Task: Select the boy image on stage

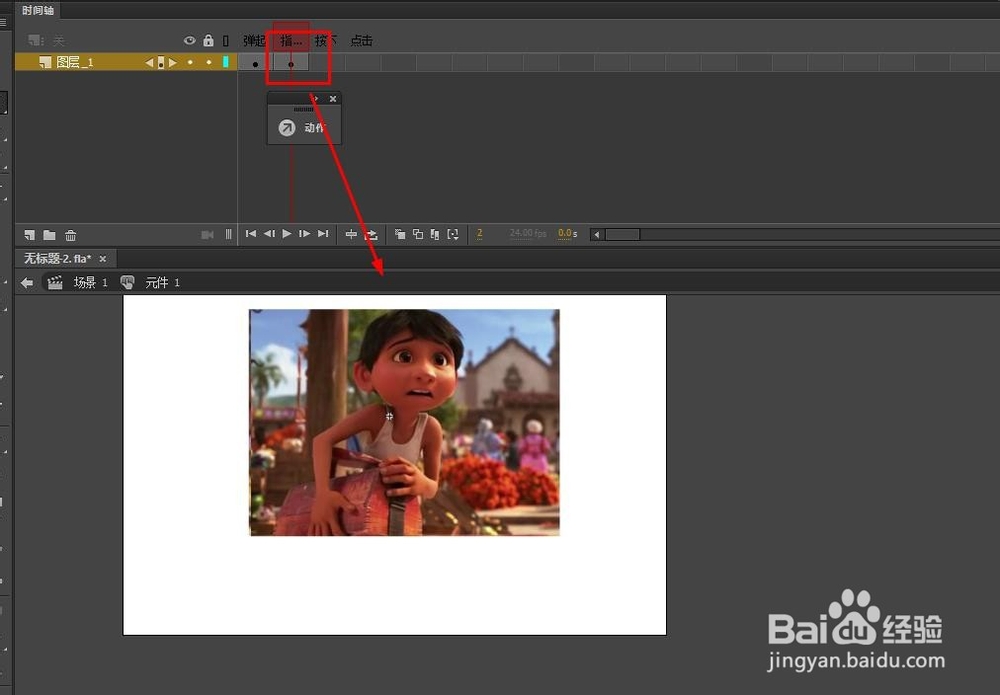Action: [404, 422]
